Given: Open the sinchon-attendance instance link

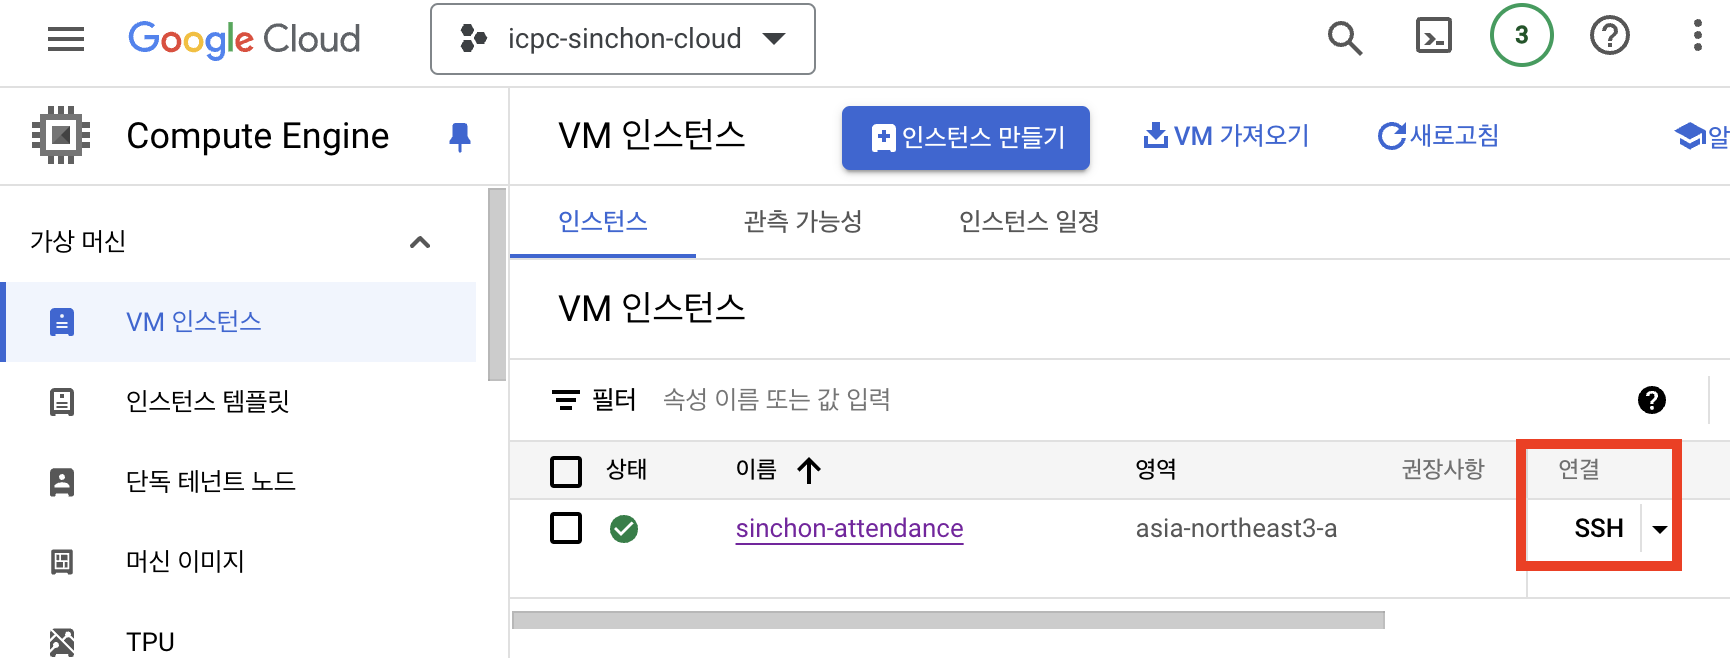Looking at the screenshot, I should click(x=849, y=528).
